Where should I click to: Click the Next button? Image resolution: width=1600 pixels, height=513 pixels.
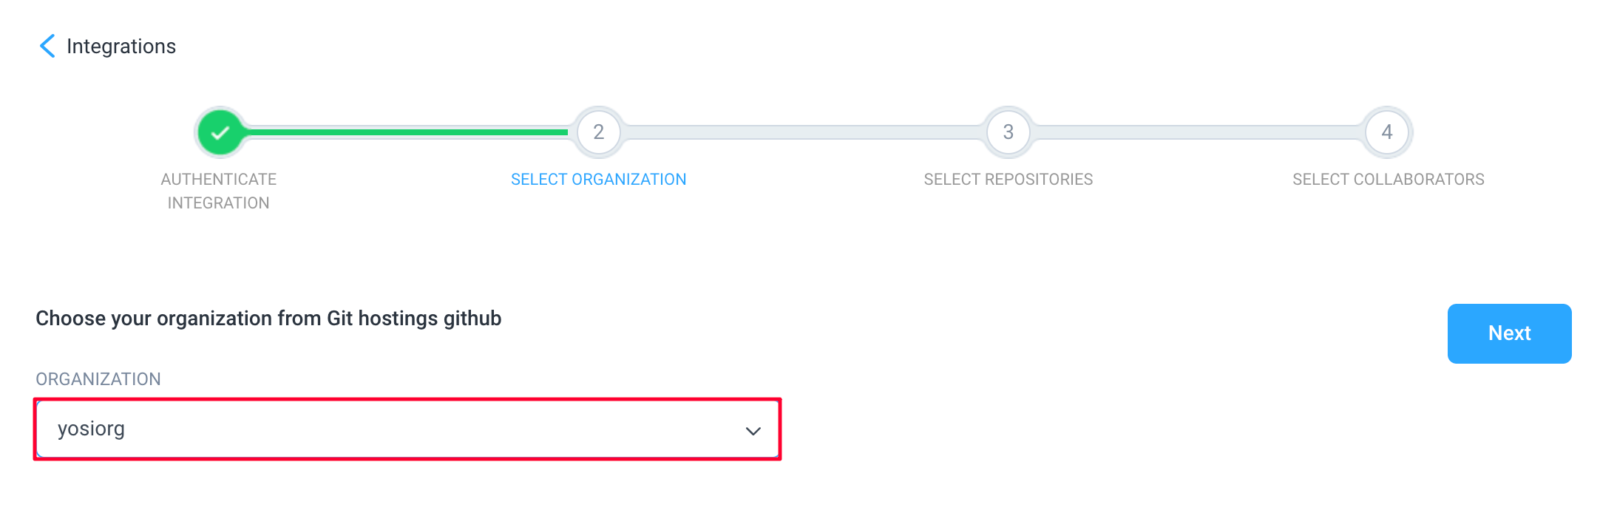(x=1509, y=333)
